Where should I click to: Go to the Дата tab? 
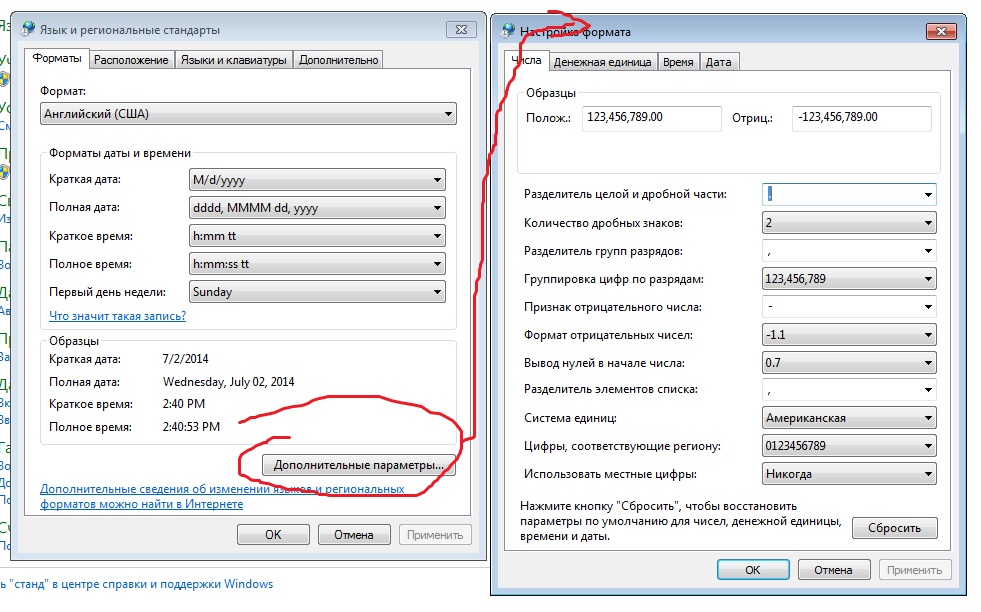718,62
